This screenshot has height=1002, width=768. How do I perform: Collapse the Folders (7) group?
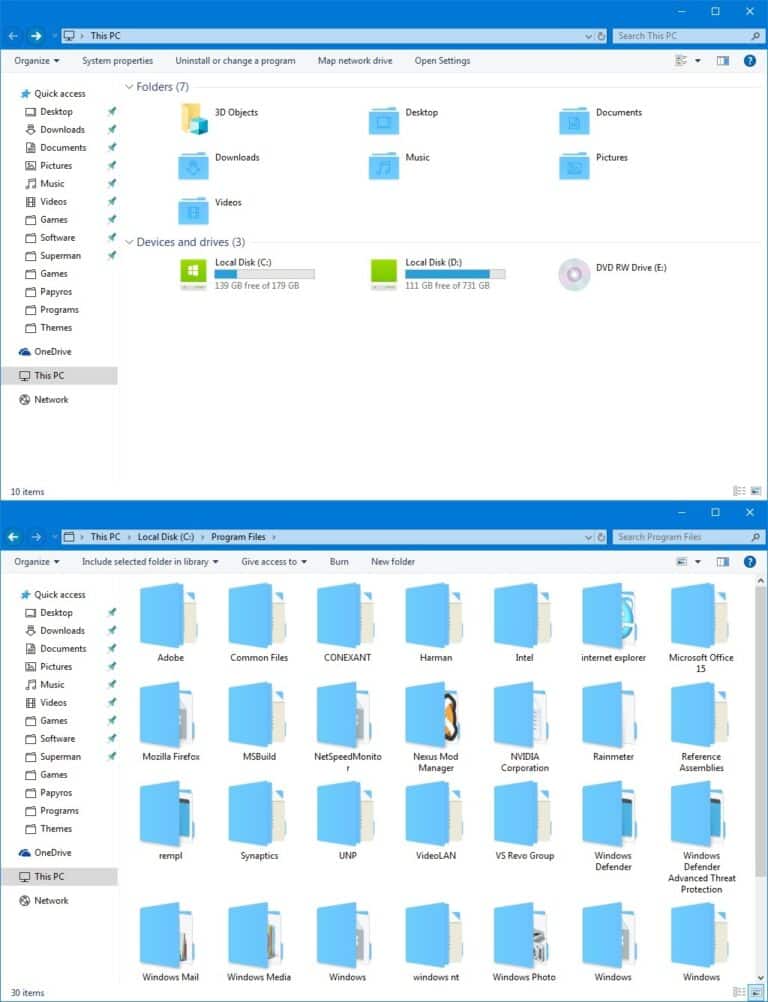129,87
